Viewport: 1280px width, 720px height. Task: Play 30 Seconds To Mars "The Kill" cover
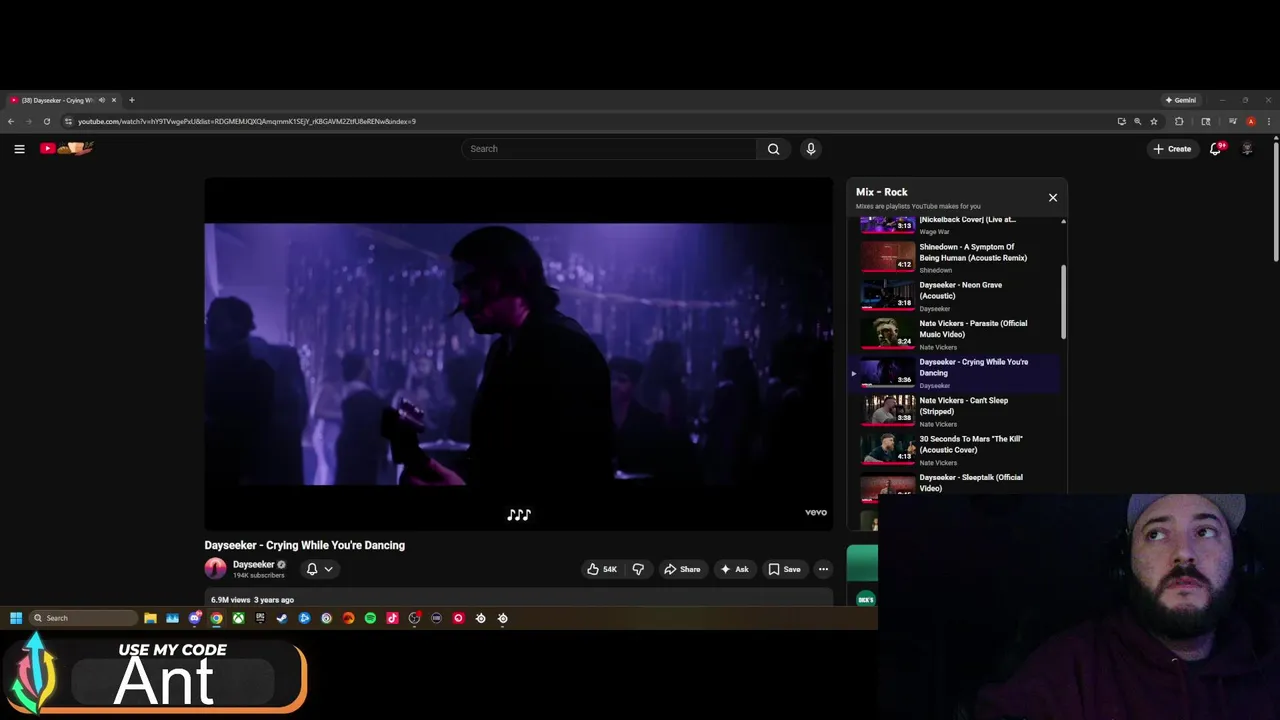(958, 449)
